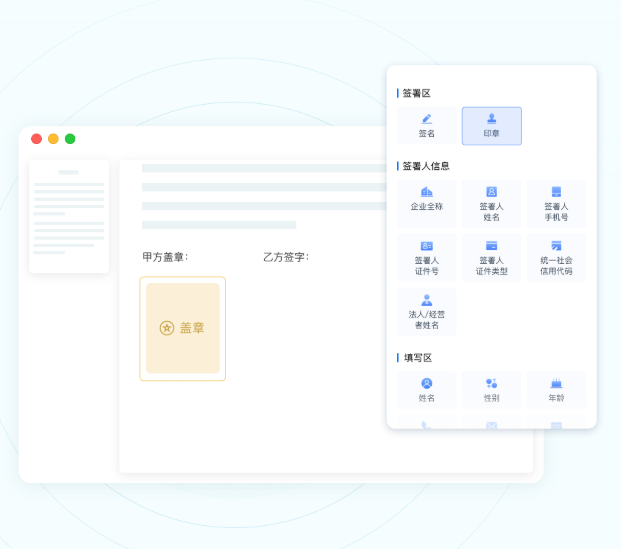Image resolution: width=621 pixels, height=549 pixels.
Task: Add the 签署人证件号 ID number field
Action: click(x=427, y=257)
